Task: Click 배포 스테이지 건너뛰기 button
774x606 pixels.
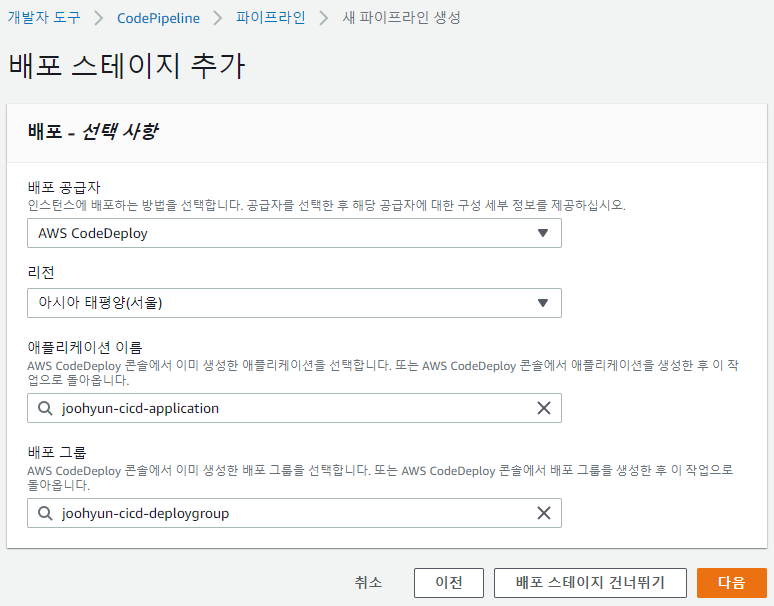Action: [x=590, y=583]
